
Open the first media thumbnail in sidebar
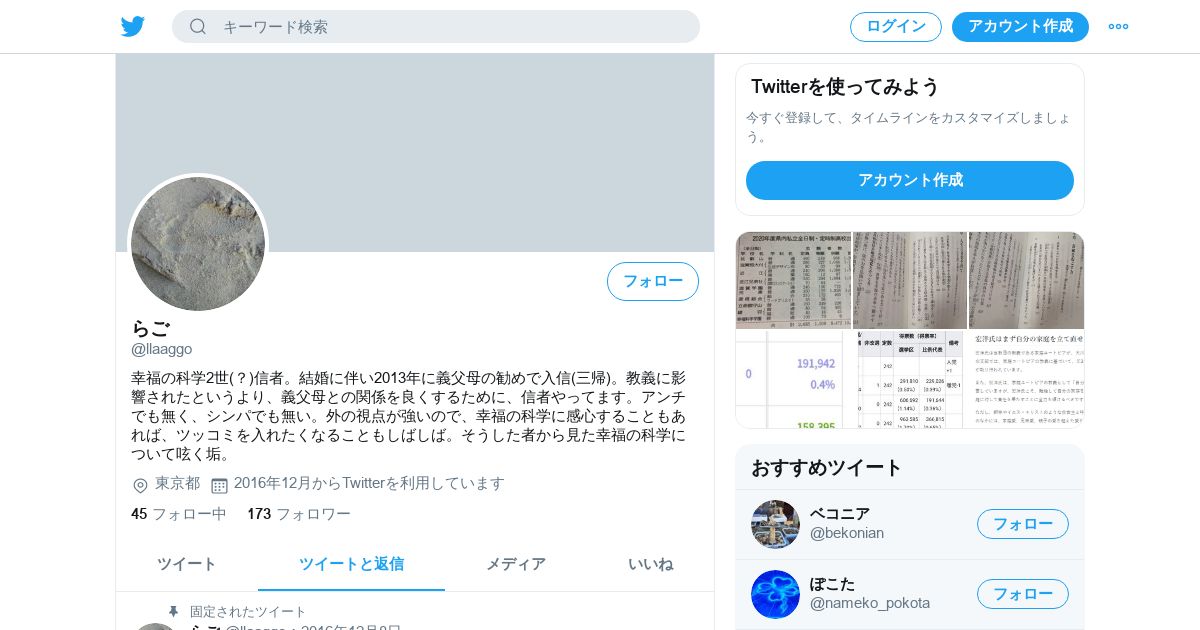[x=793, y=280]
